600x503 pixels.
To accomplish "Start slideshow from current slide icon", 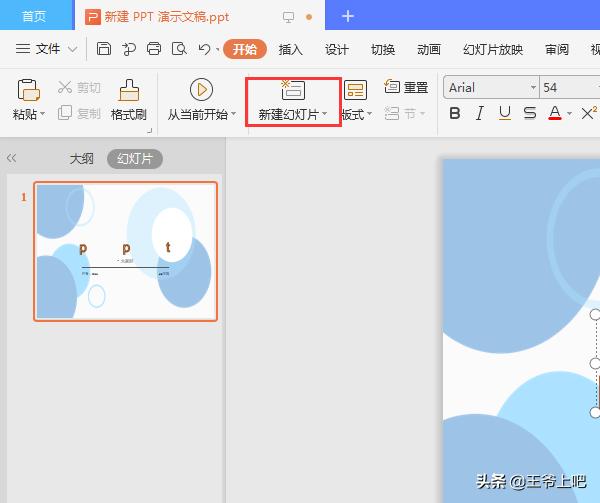I will click(x=201, y=90).
